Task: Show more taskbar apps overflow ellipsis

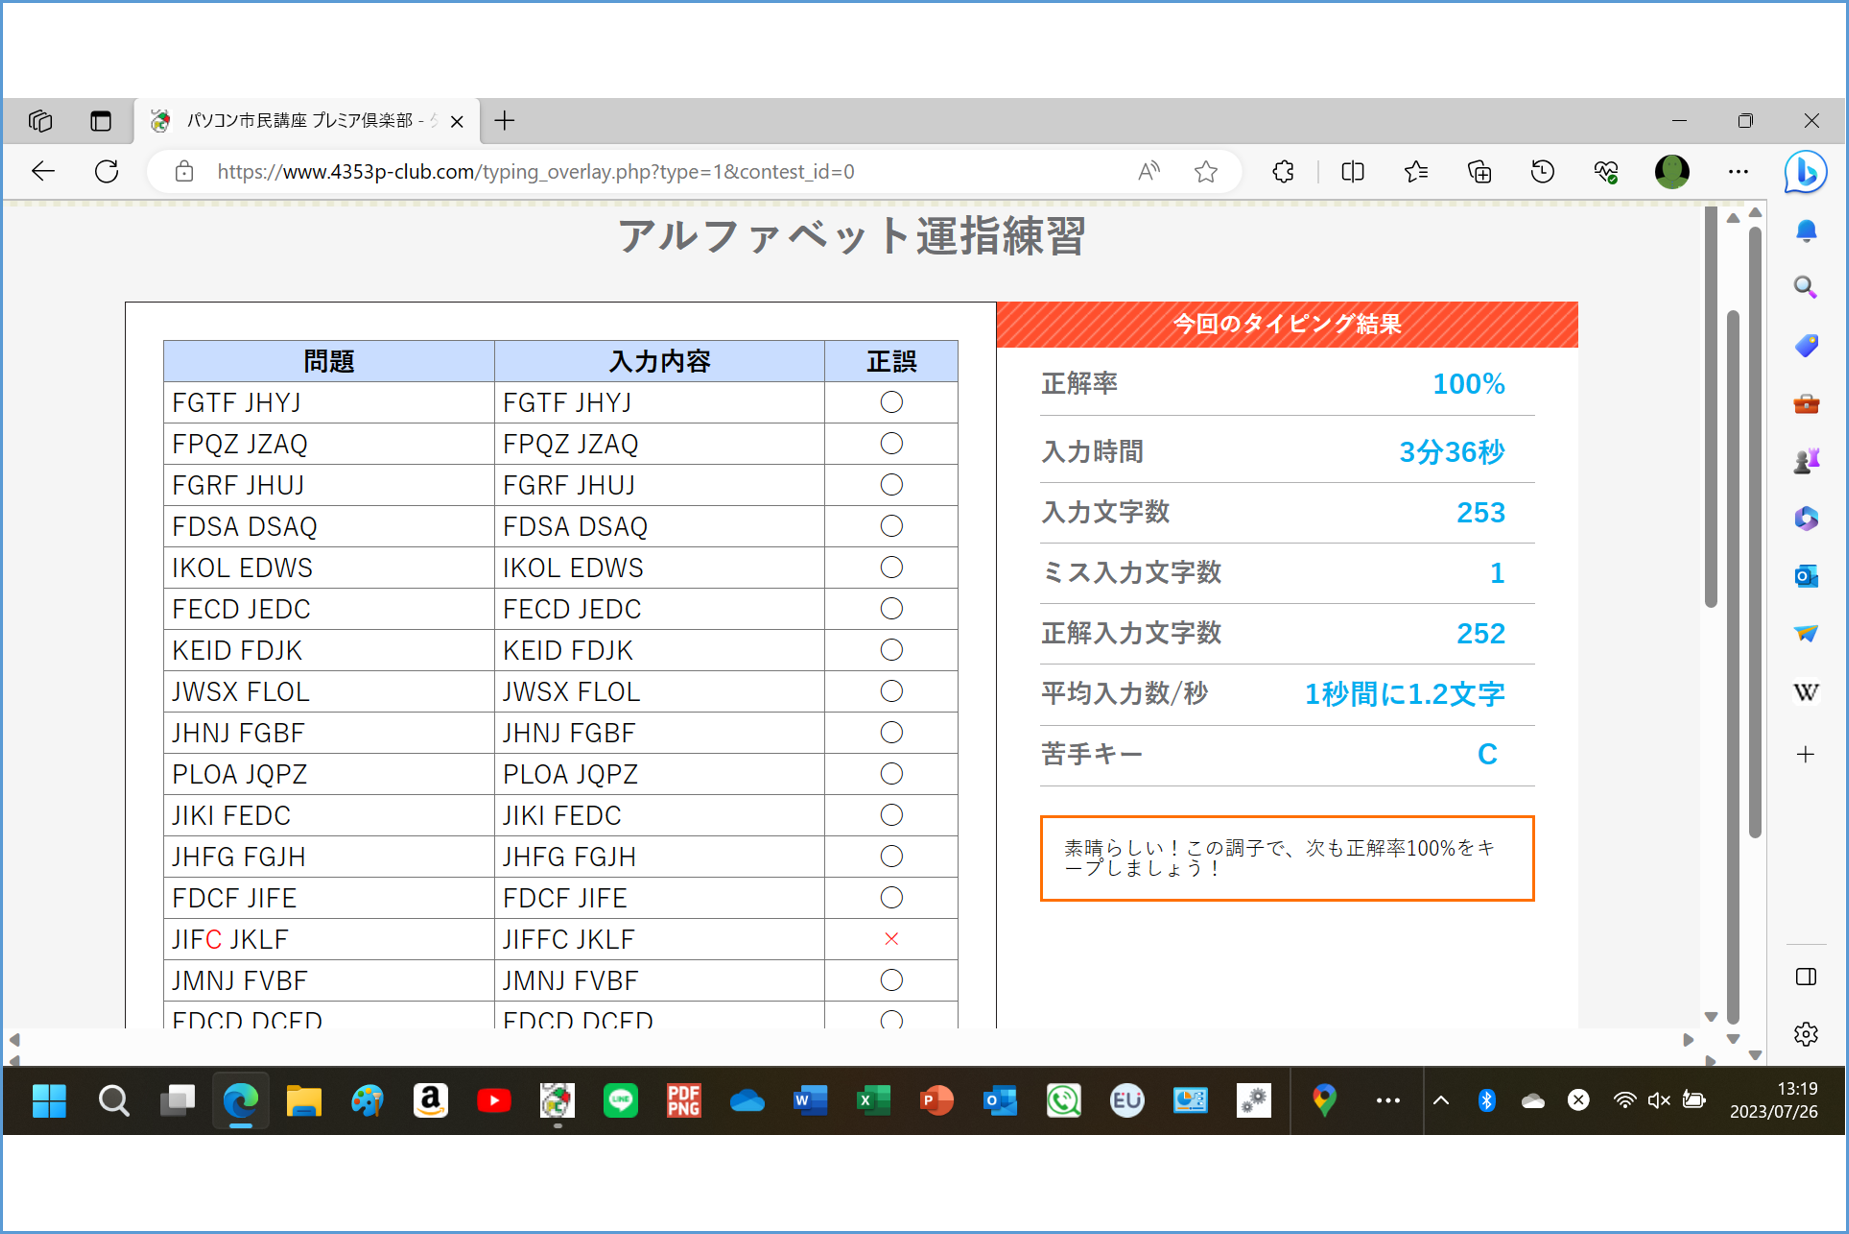Action: point(1387,1101)
